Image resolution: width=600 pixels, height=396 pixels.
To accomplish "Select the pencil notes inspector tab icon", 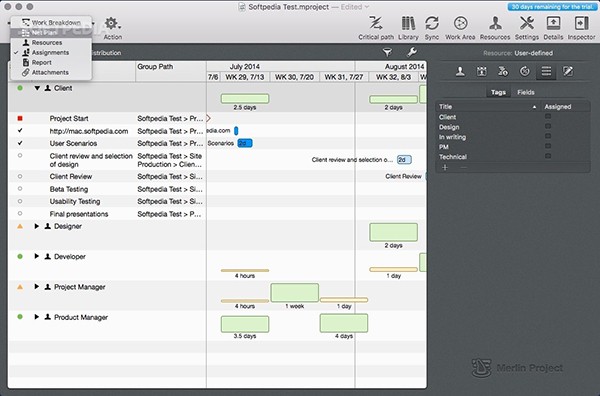I will [568, 71].
